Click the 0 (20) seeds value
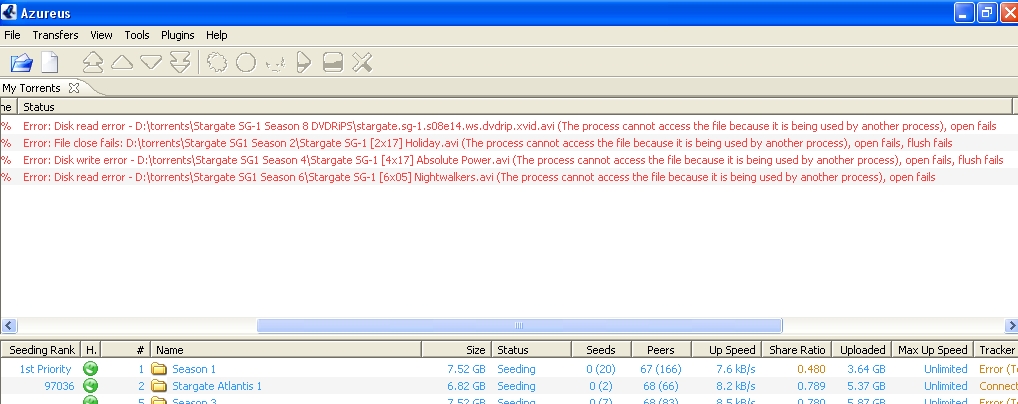The height and width of the screenshot is (404, 1018). (x=601, y=369)
